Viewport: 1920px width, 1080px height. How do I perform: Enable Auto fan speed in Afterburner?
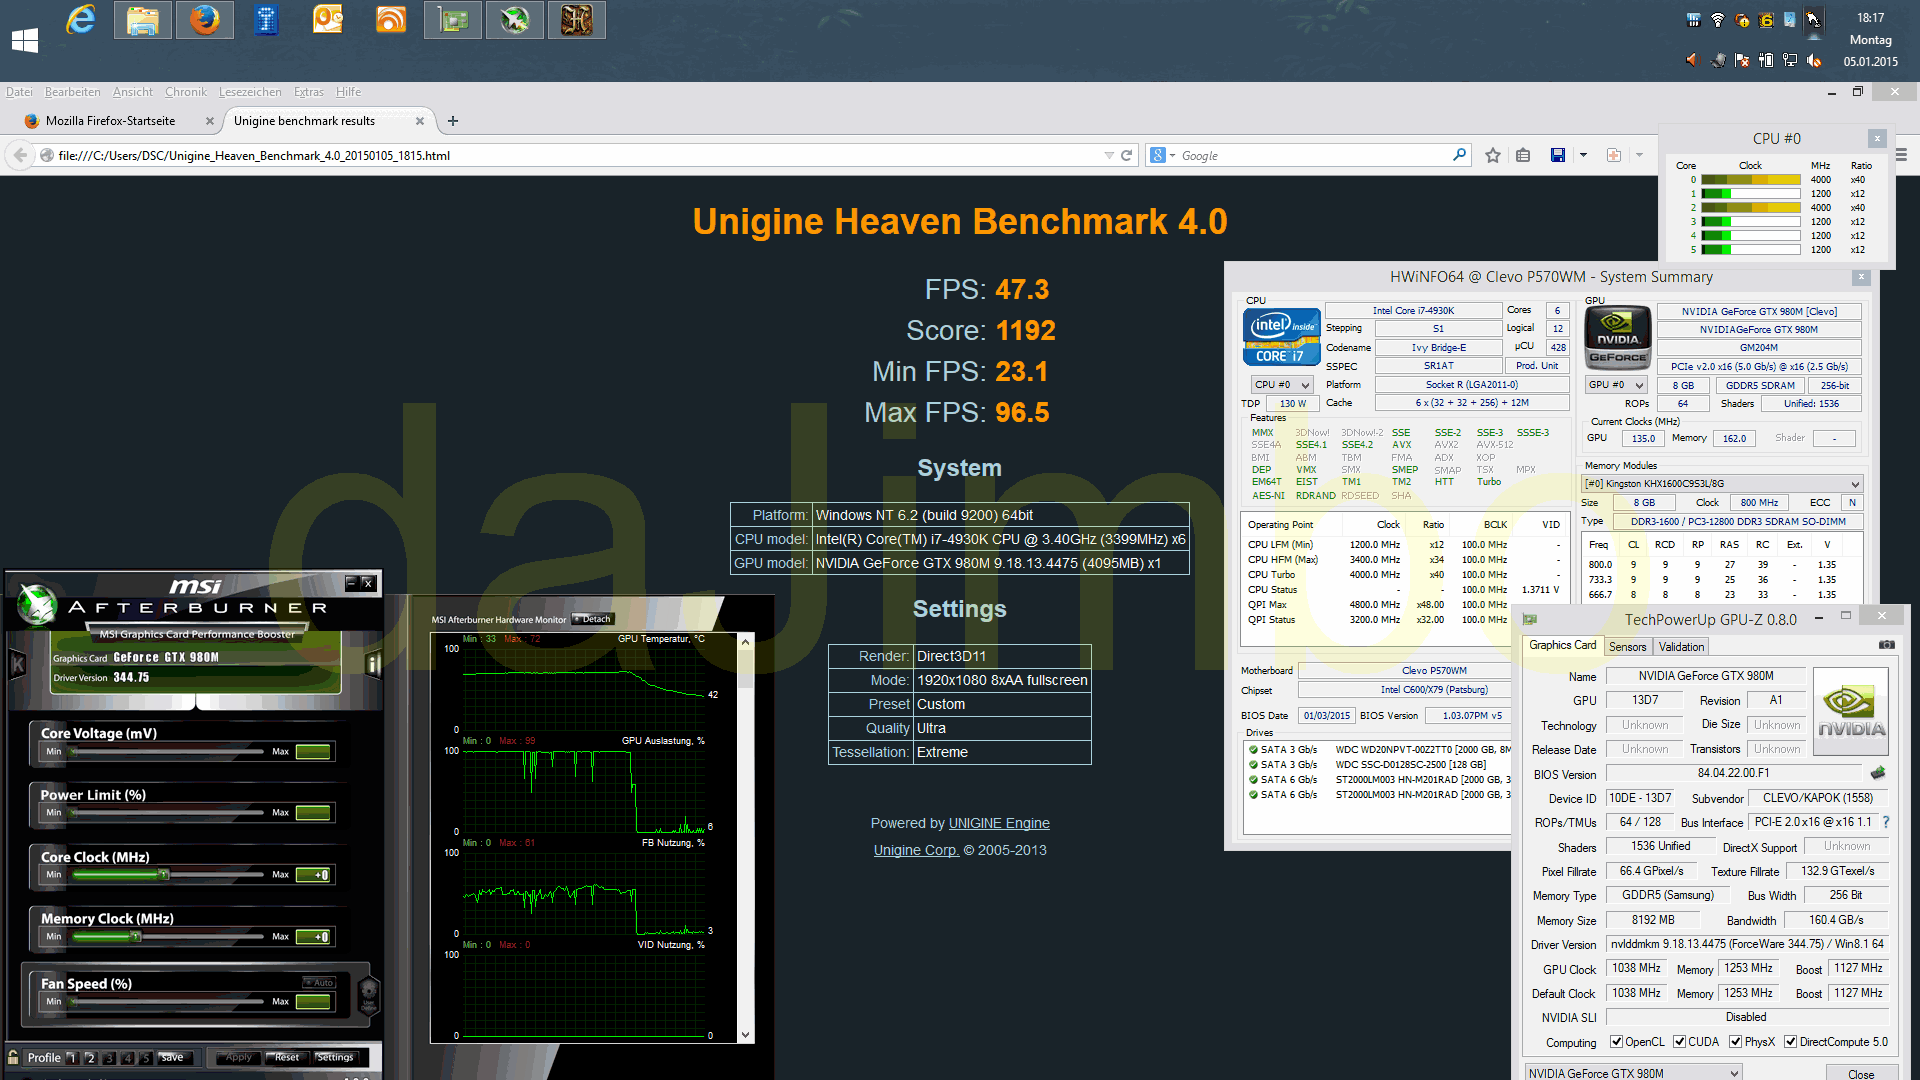pyautogui.click(x=320, y=983)
